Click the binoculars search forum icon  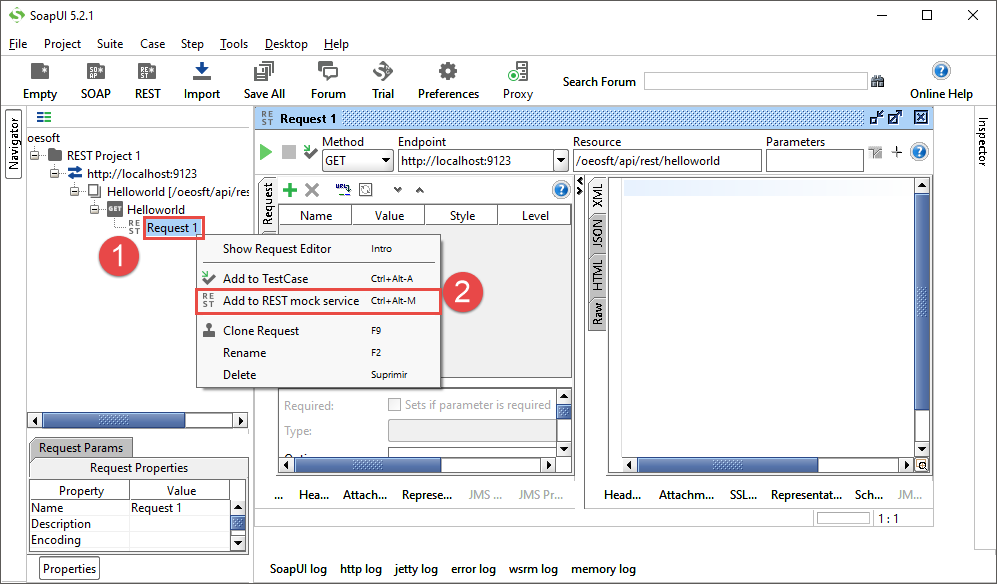click(878, 81)
